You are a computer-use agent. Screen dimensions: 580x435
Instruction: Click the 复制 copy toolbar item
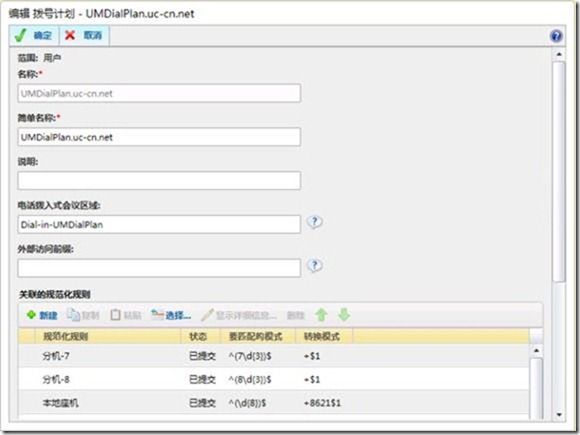(83, 315)
